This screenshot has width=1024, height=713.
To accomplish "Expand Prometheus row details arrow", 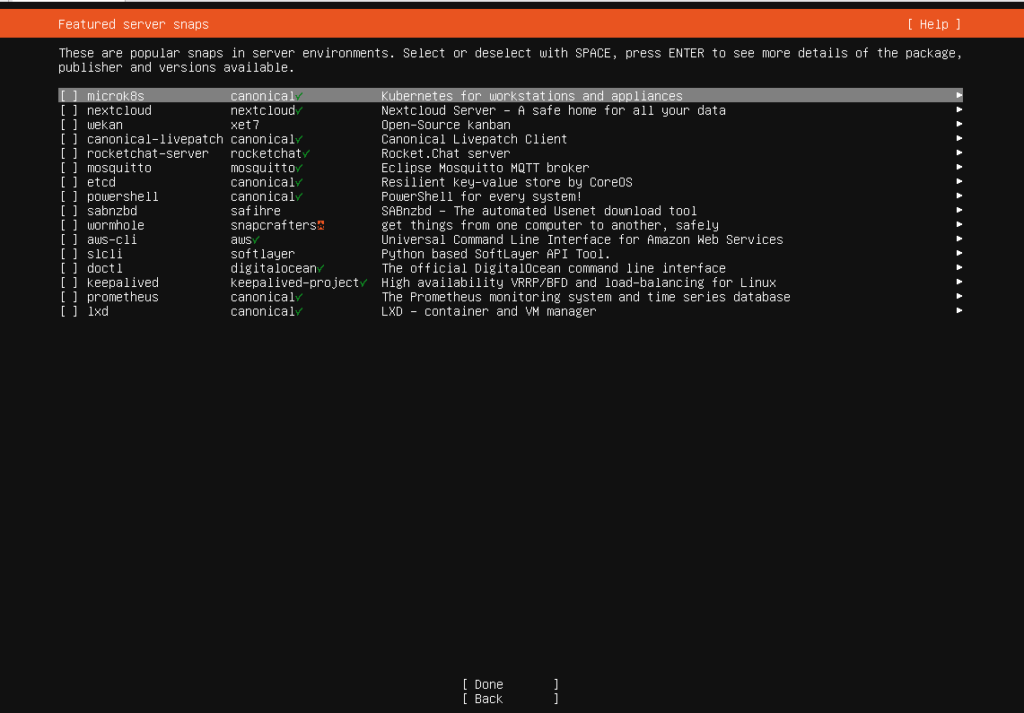I will 959,296.
